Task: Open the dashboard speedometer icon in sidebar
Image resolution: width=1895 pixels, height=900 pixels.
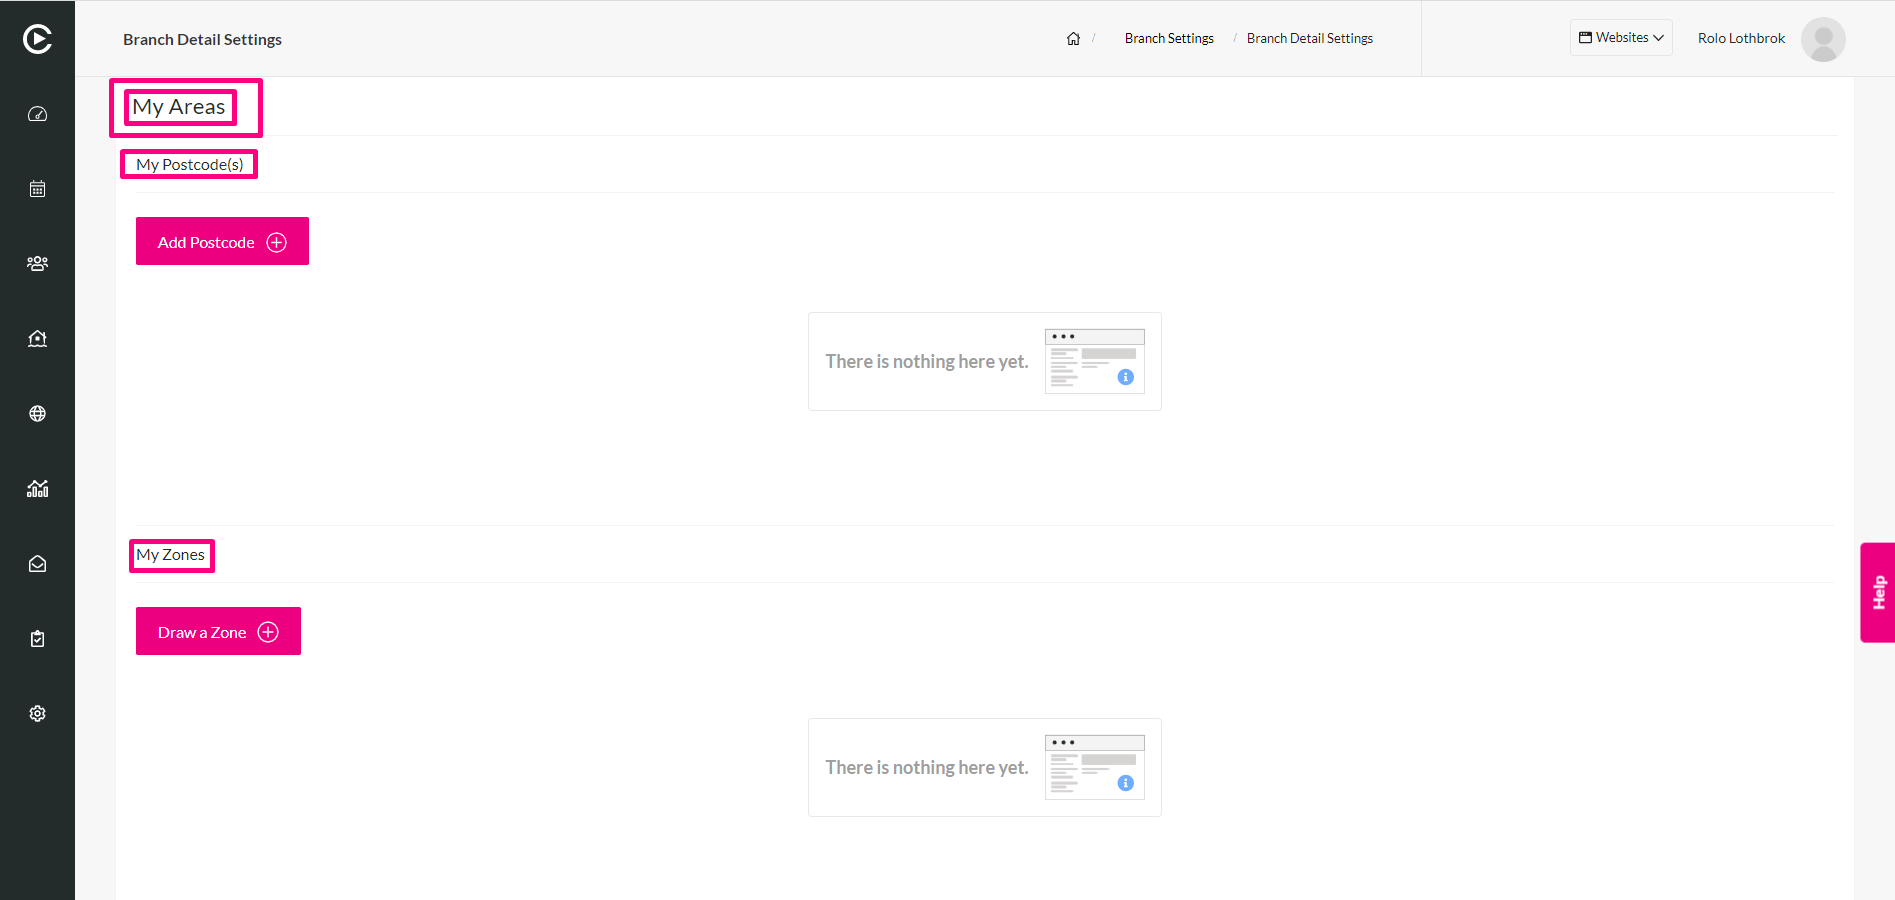Action: pos(37,114)
